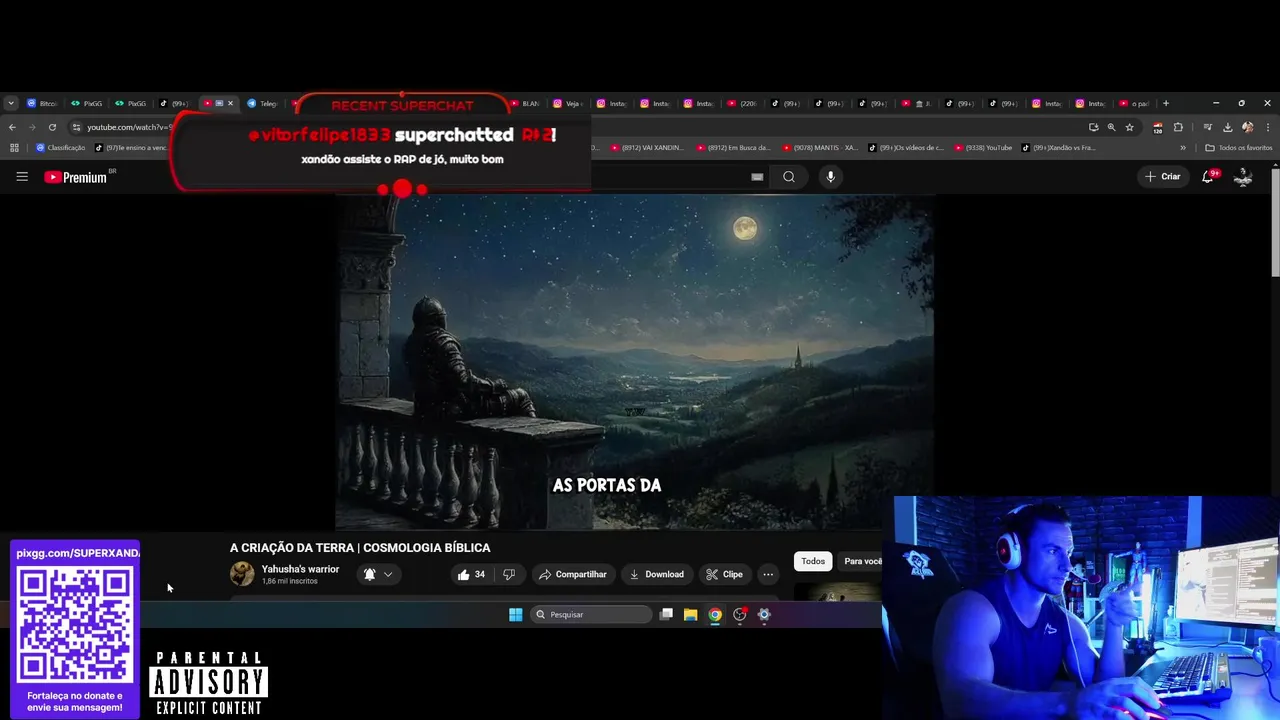Image resolution: width=1280 pixels, height=720 pixels.
Task: Open the on-screen keyboard icon in search
Action: [x=757, y=177]
